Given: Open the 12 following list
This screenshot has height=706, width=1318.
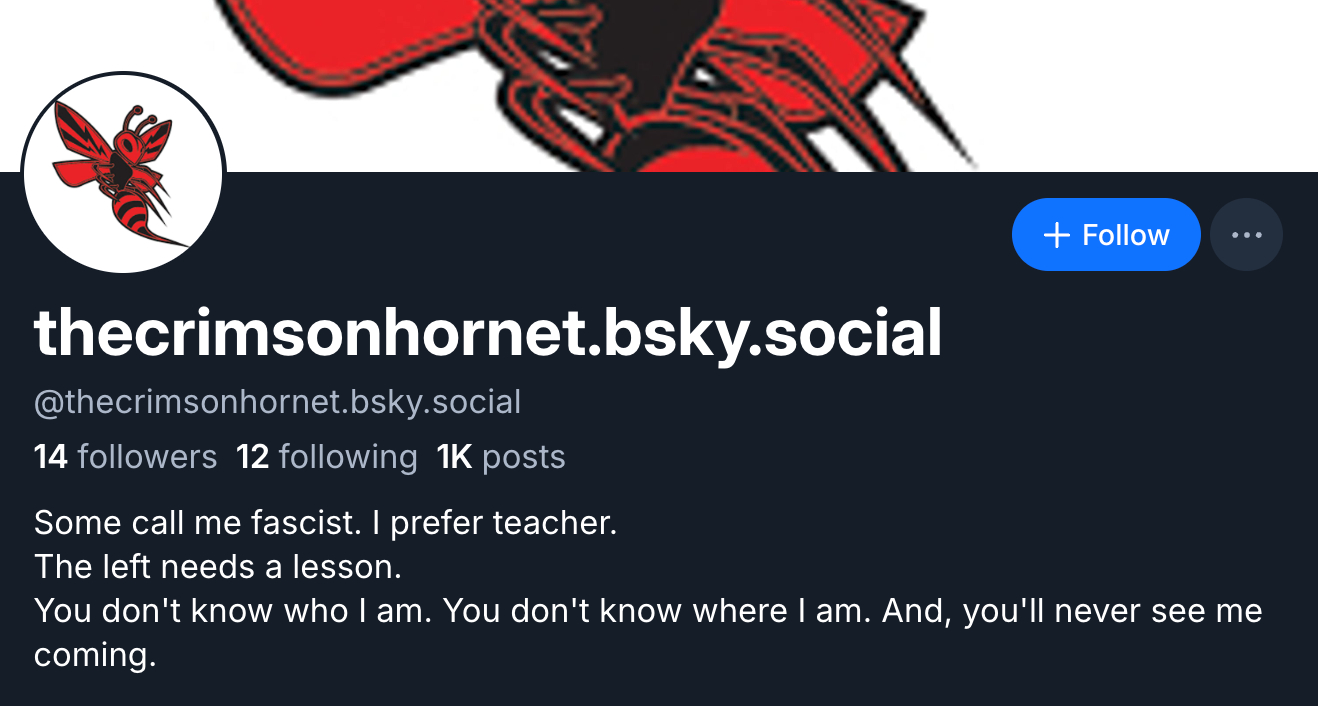Looking at the screenshot, I should pos(327,457).
